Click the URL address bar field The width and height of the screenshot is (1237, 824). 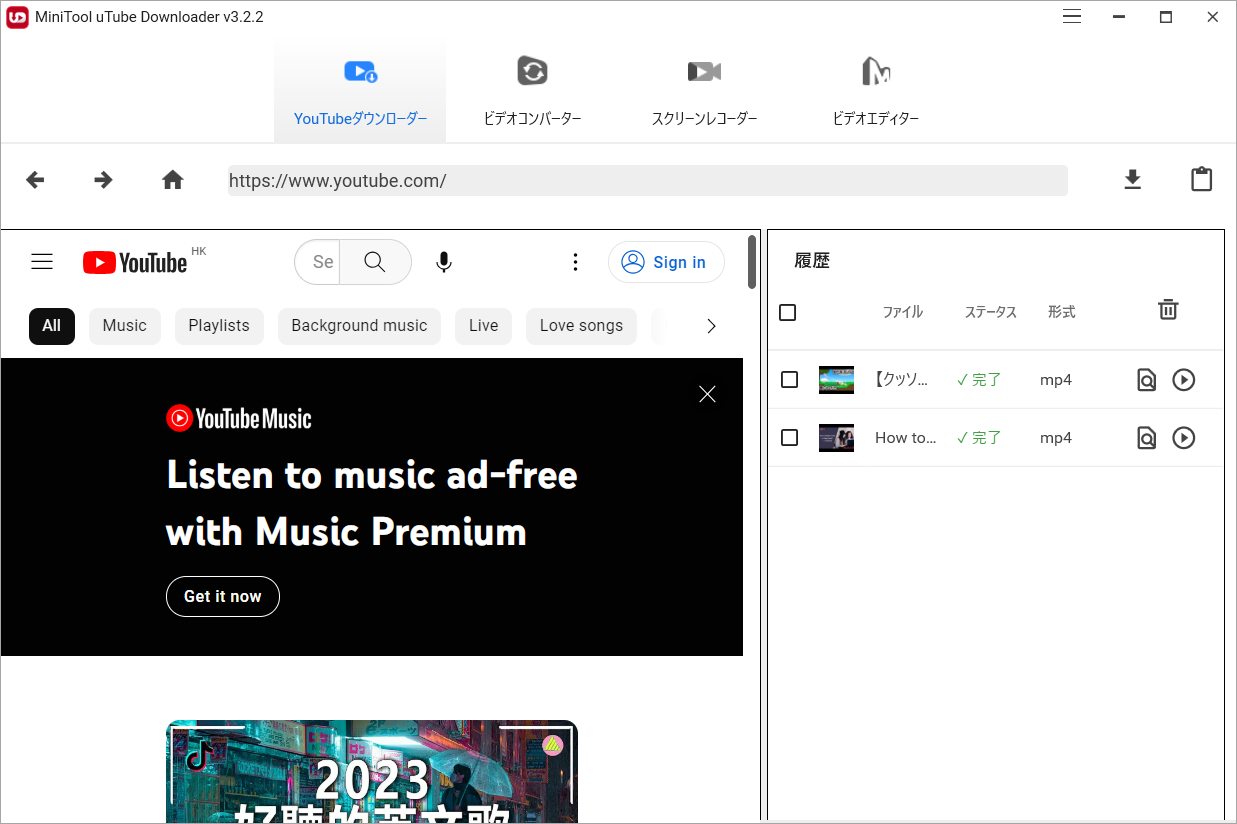(647, 181)
